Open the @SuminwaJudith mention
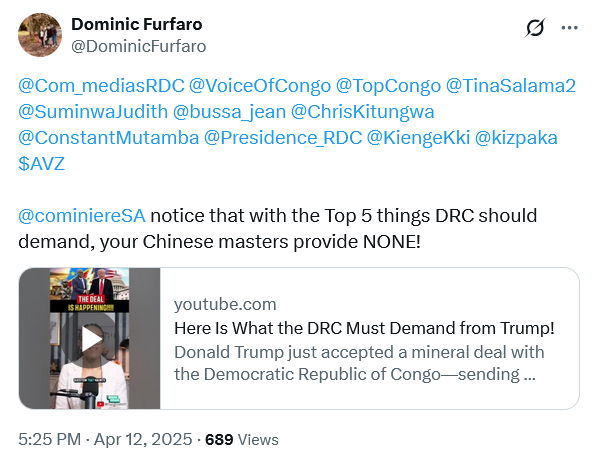598x458 pixels. [x=93, y=112]
